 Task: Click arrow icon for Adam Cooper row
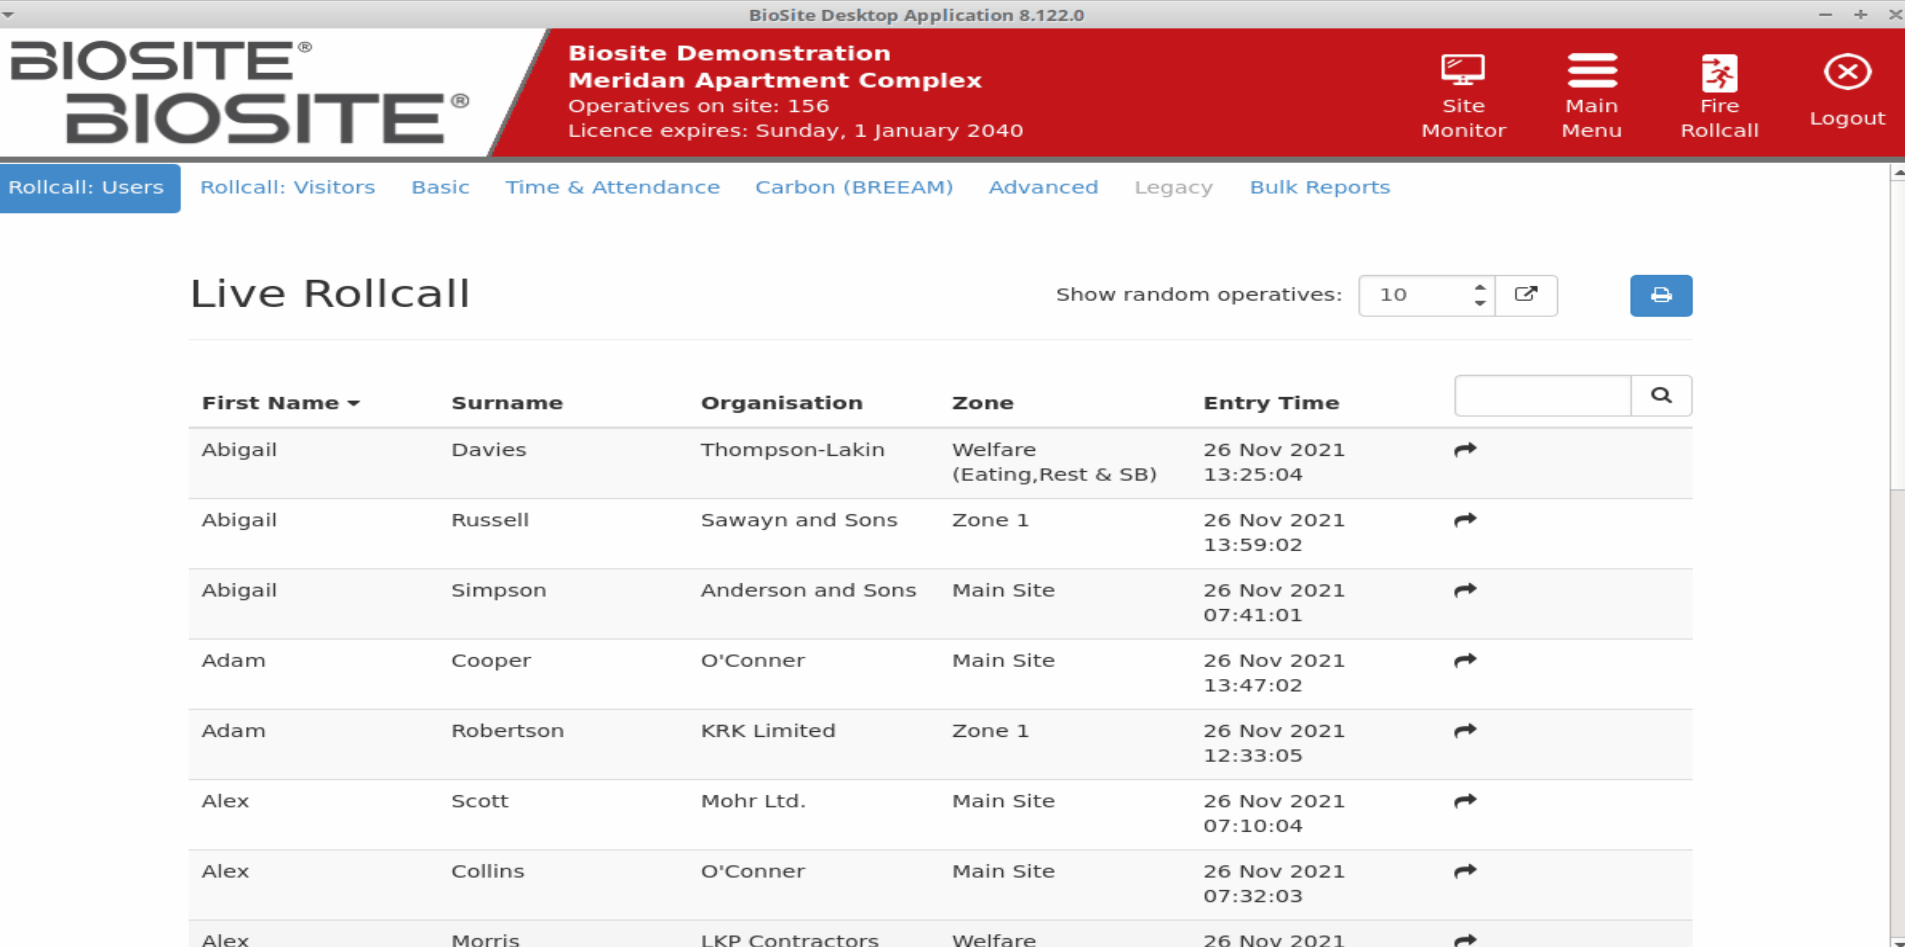[1465, 660]
